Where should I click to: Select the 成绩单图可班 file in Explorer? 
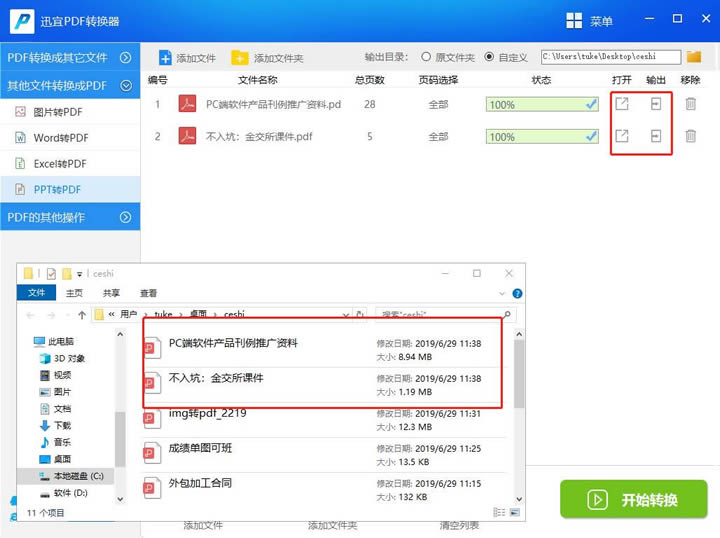pyautogui.click(x=324, y=454)
